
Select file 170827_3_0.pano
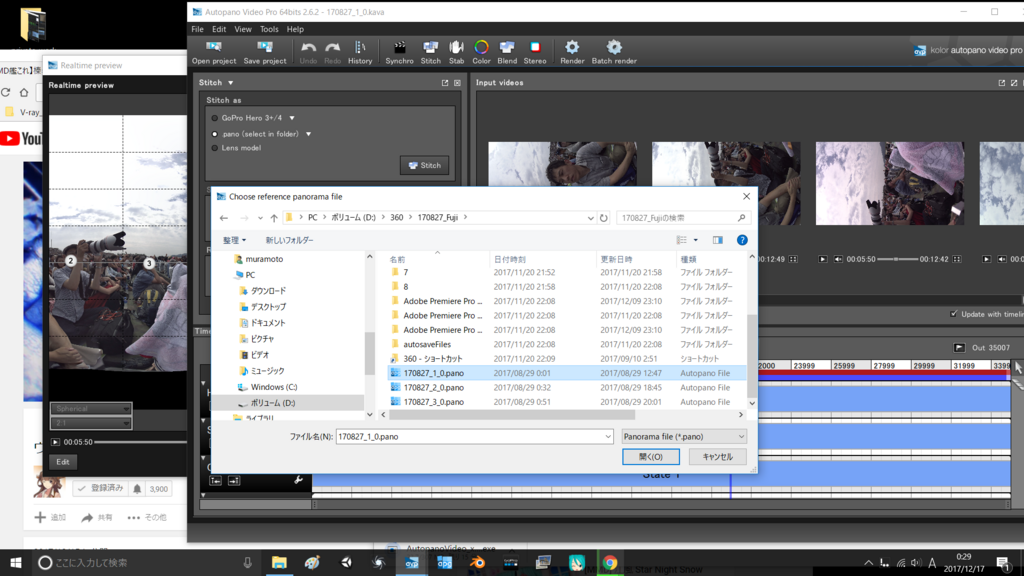click(434, 402)
